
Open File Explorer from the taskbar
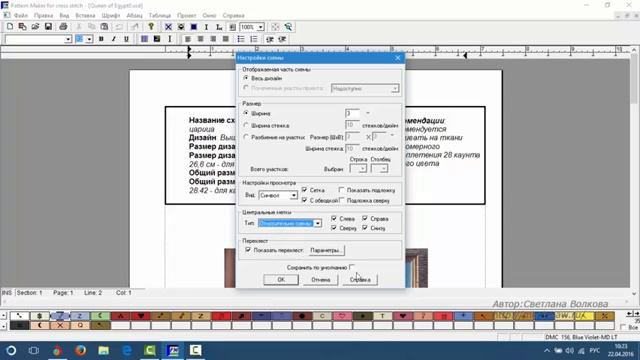click(x=104, y=350)
